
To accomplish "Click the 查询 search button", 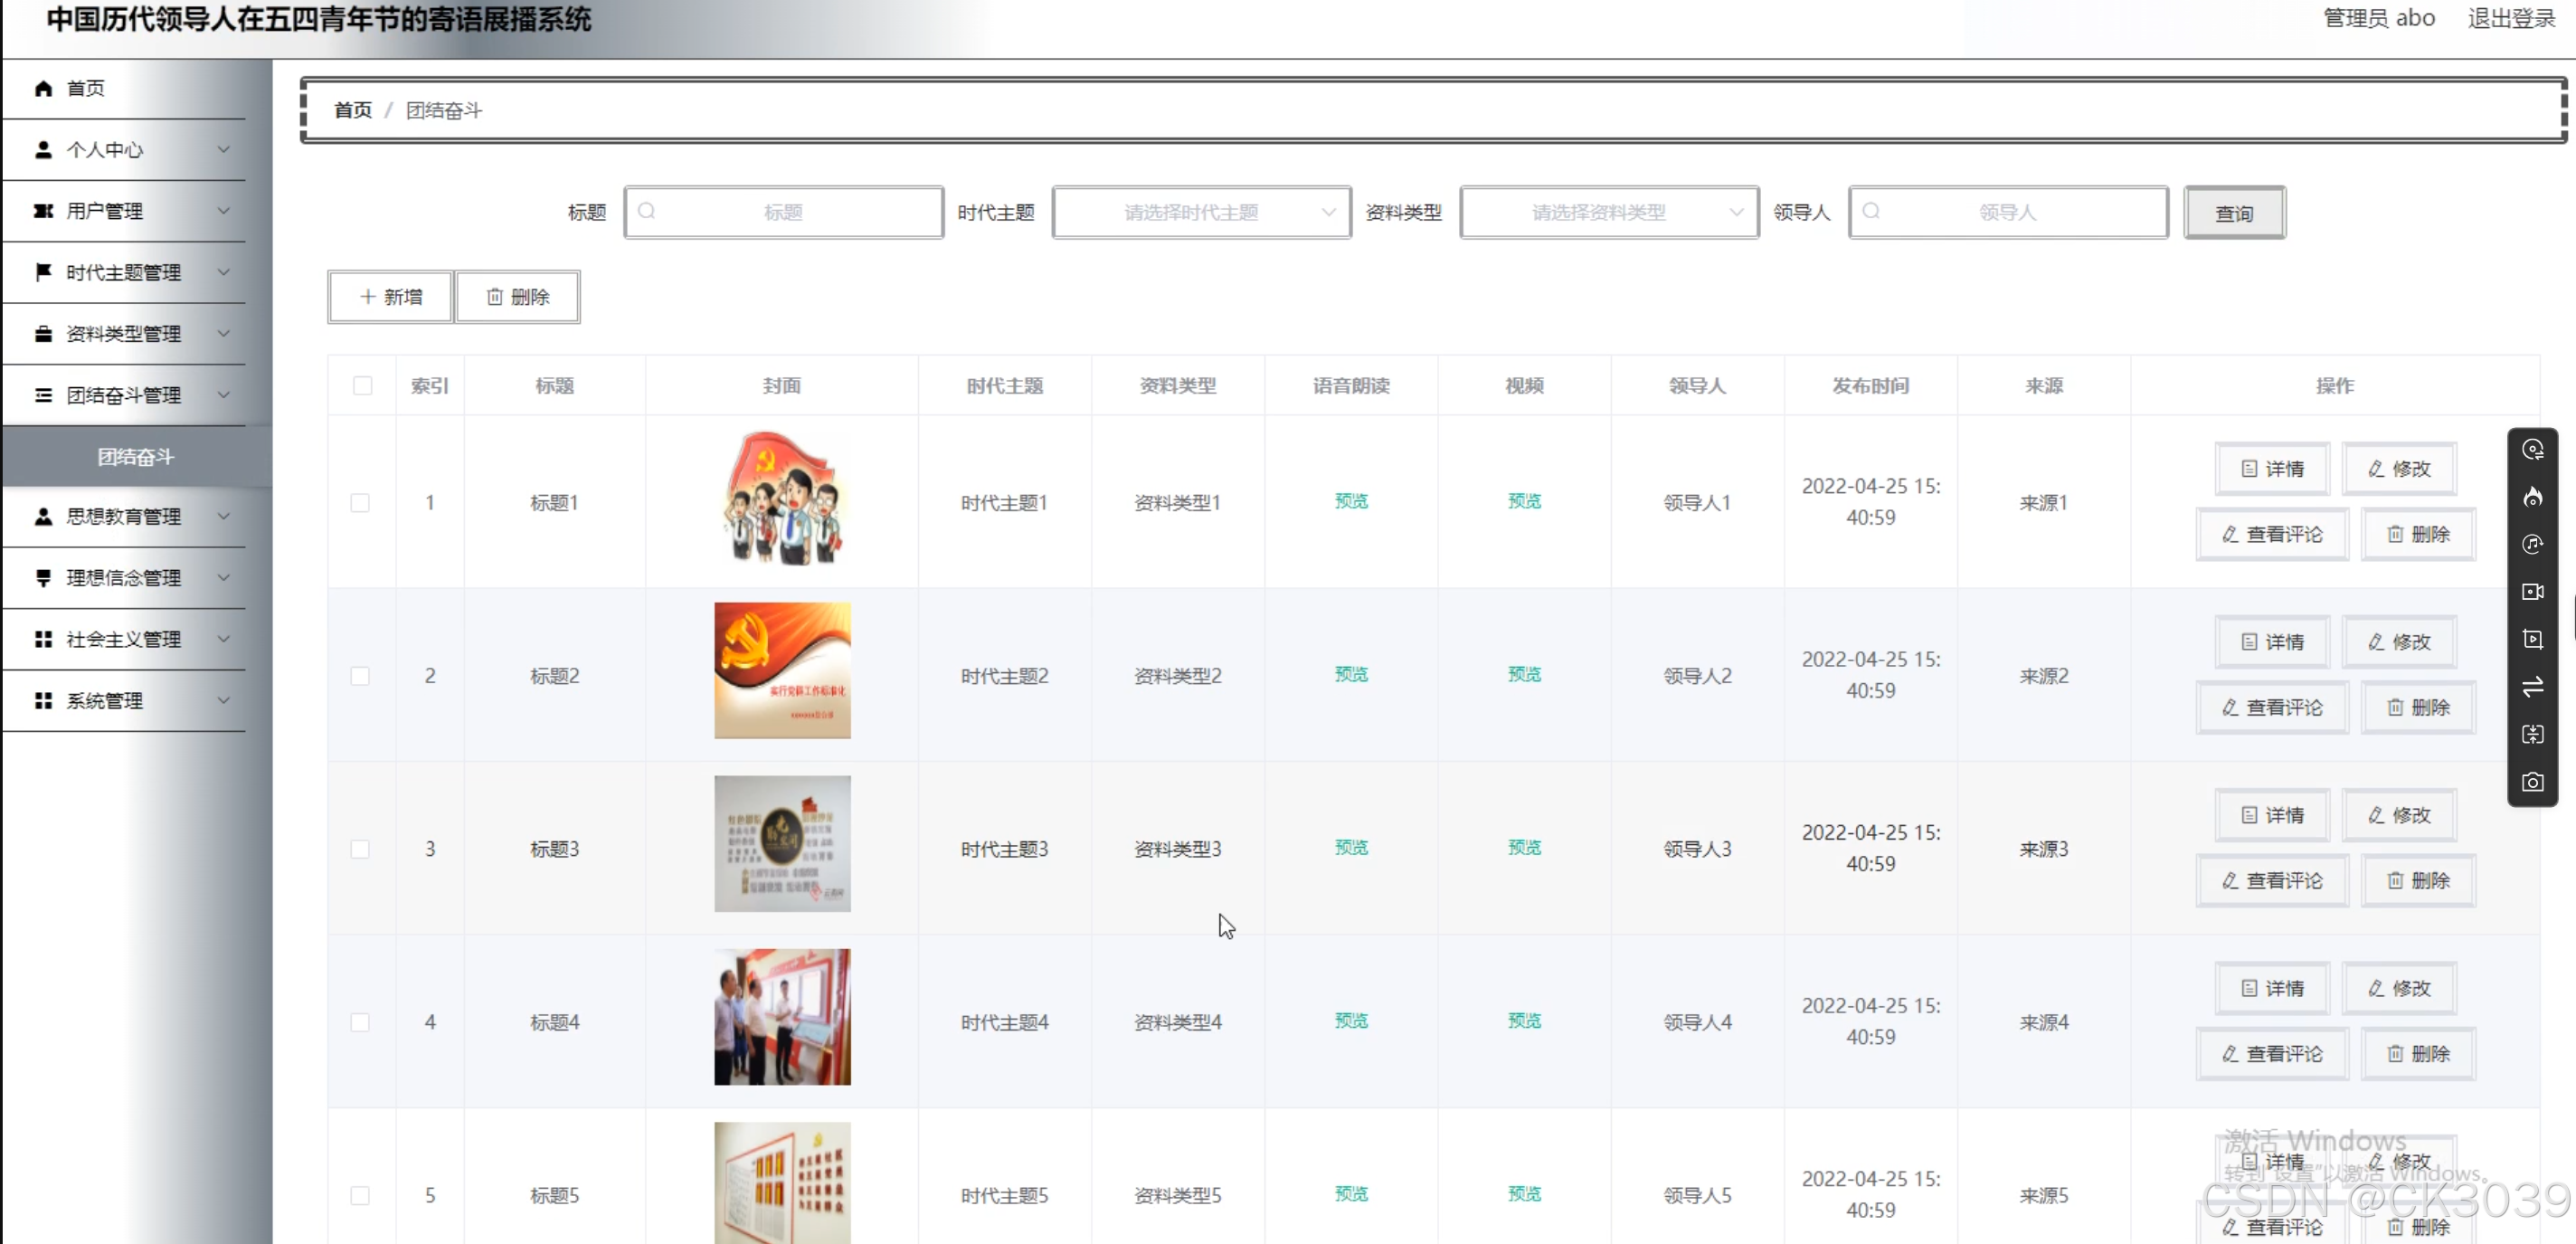I will pos(2233,213).
